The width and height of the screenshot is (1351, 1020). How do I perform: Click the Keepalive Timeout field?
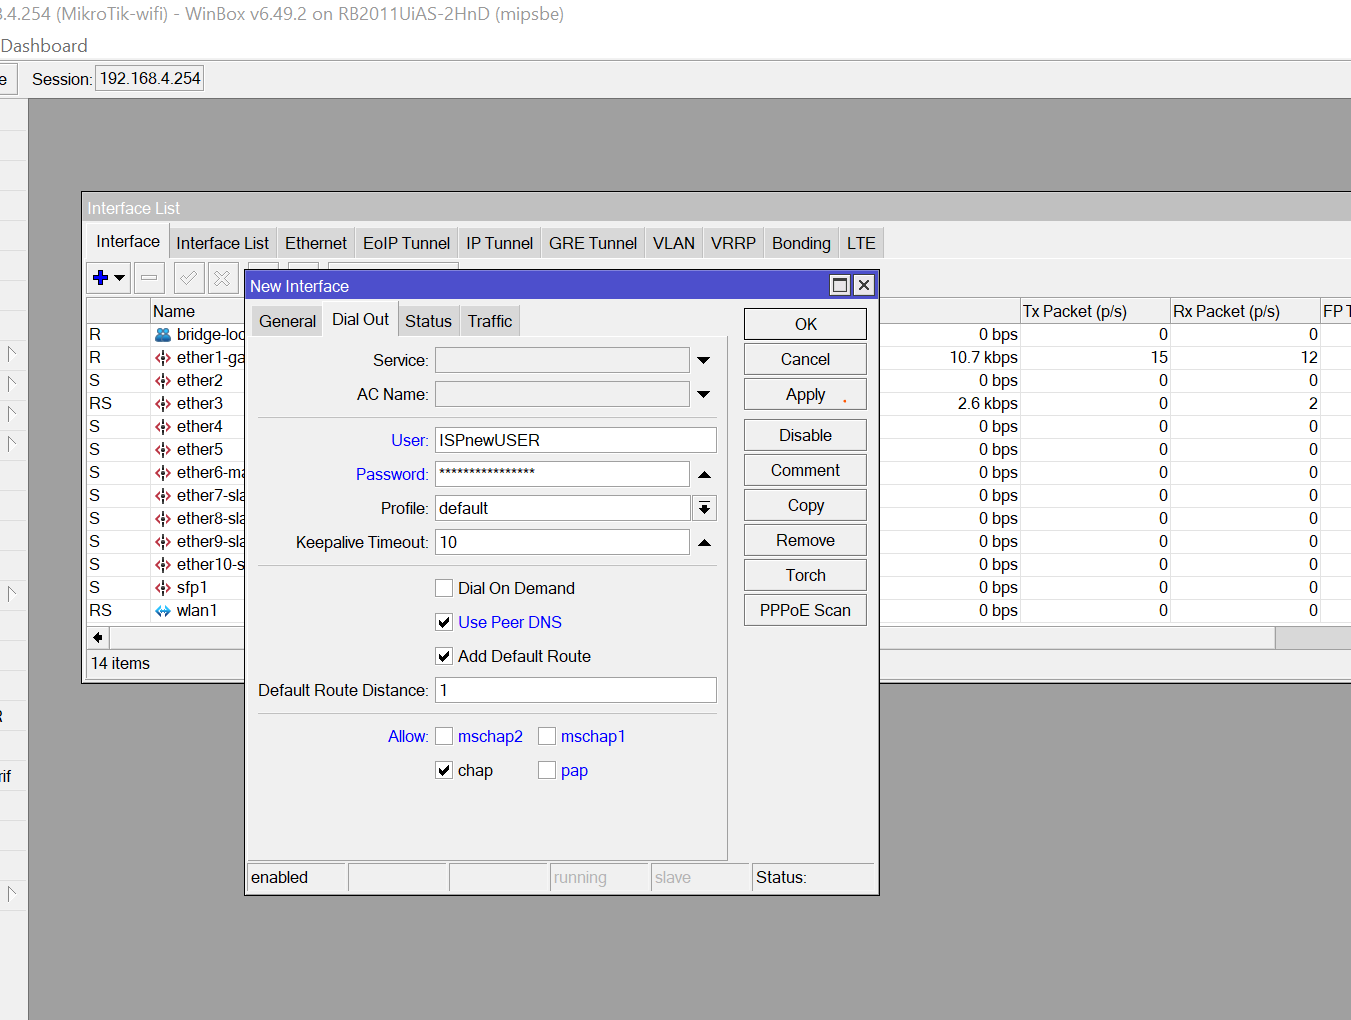pos(562,542)
